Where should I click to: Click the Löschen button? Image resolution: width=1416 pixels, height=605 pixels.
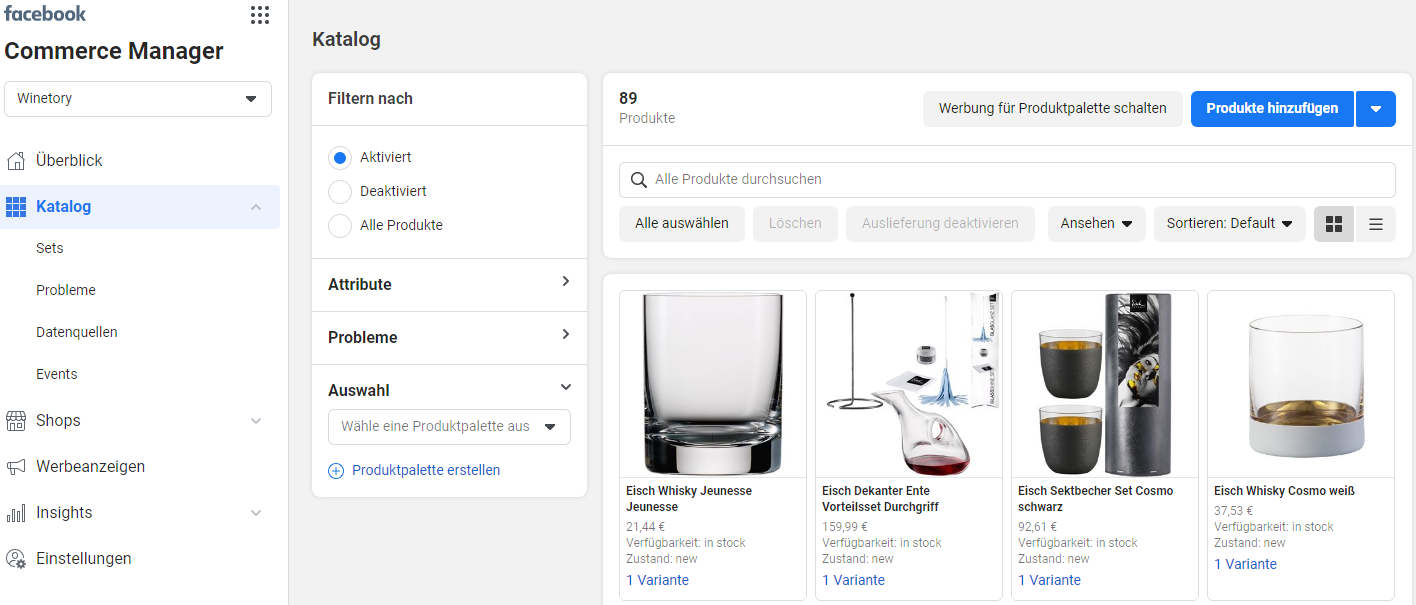point(795,224)
